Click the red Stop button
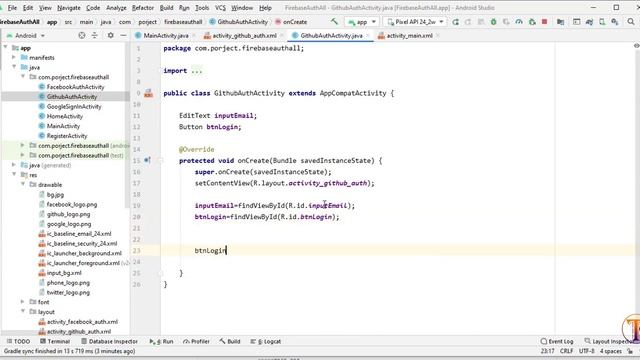This screenshot has width=640, height=360. (544, 22)
